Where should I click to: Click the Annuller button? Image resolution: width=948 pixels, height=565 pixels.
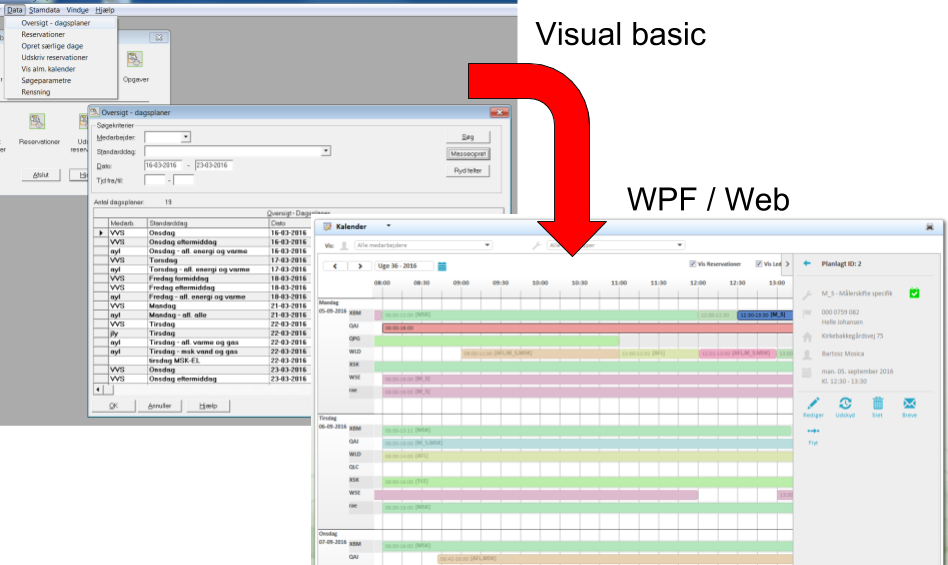pyautogui.click(x=160, y=406)
